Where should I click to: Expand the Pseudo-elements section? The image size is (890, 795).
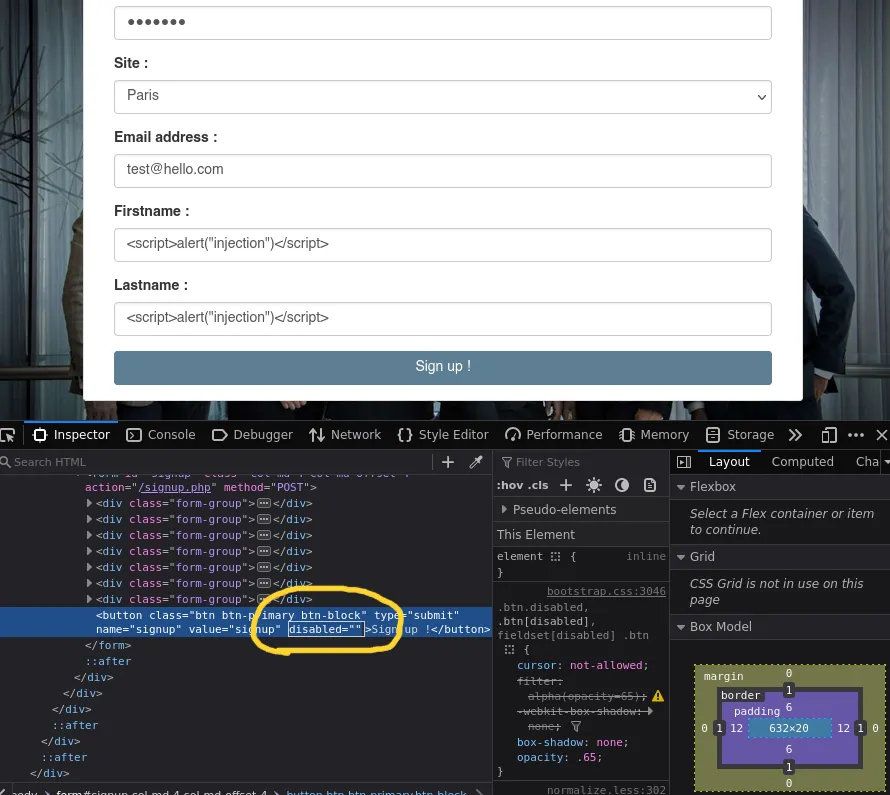click(x=504, y=510)
